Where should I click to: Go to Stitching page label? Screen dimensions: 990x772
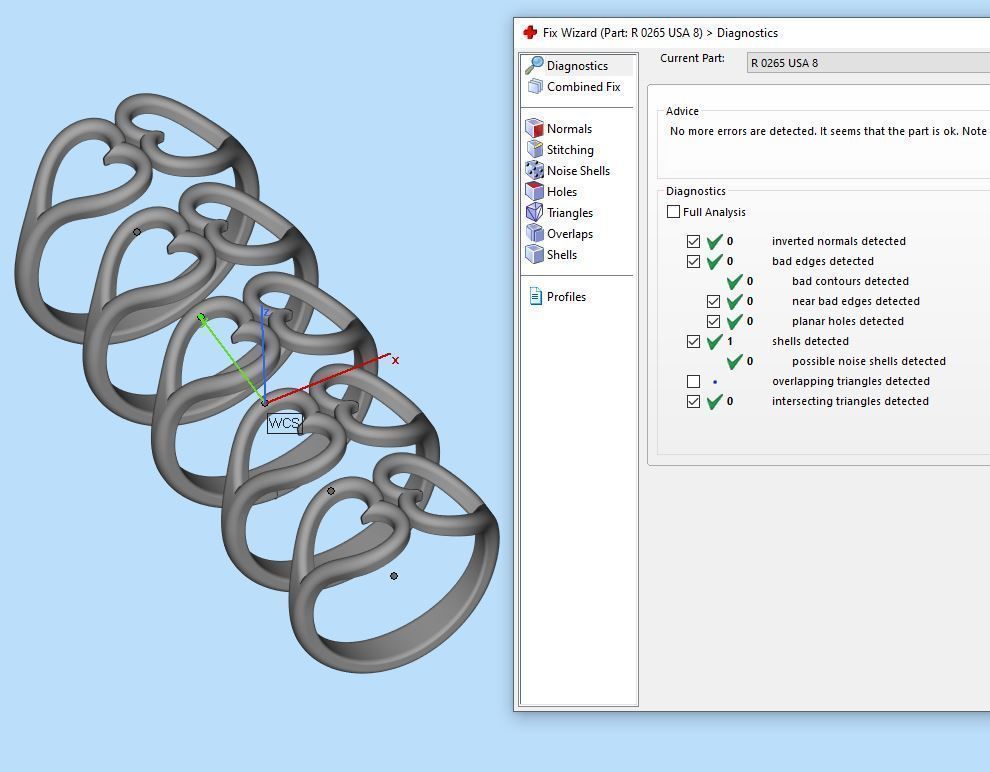[570, 150]
